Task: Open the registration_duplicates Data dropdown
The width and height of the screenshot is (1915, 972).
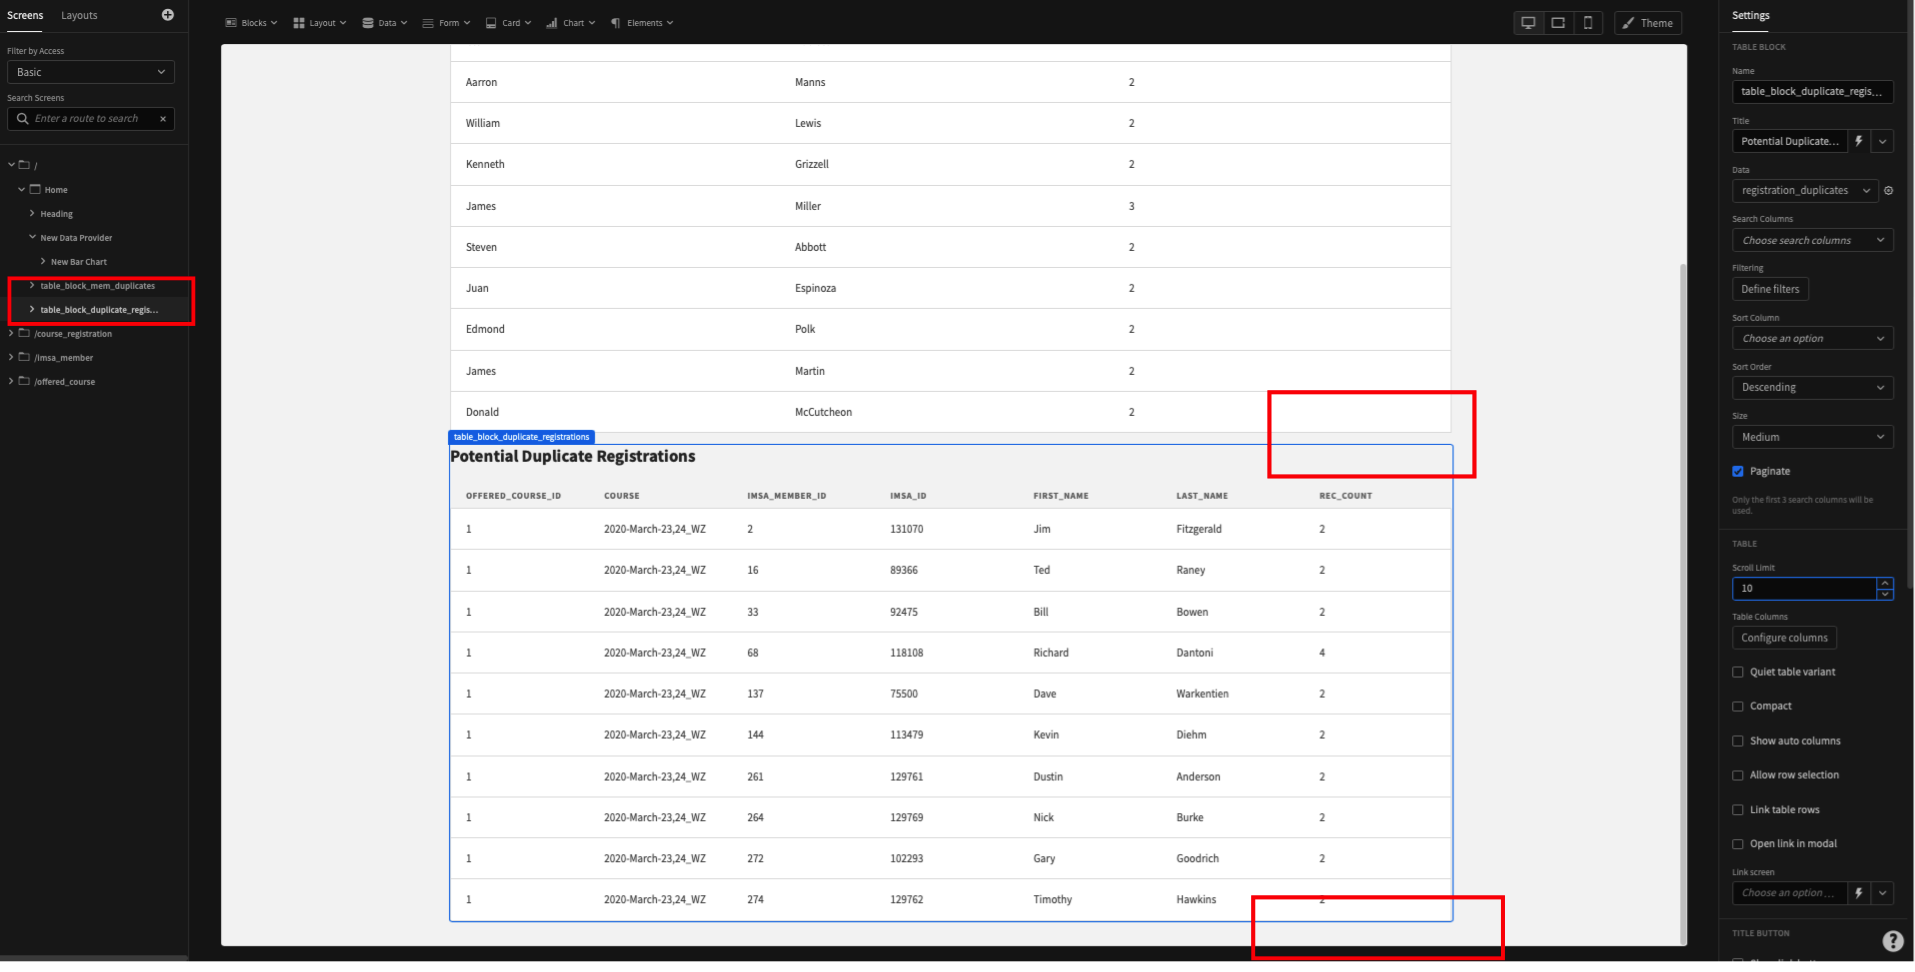Action: 1804,190
